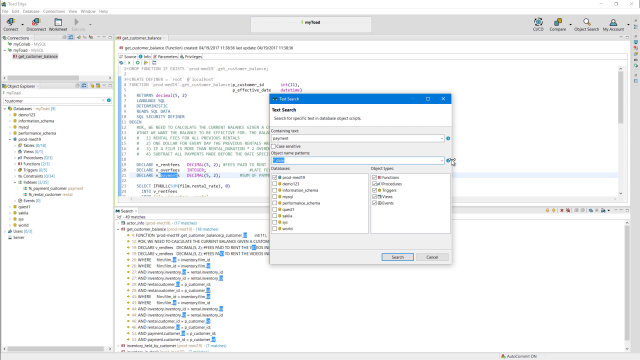Switch to the Privileges tab
This screenshot has width=640, height=360.
[x=191, y=57]
